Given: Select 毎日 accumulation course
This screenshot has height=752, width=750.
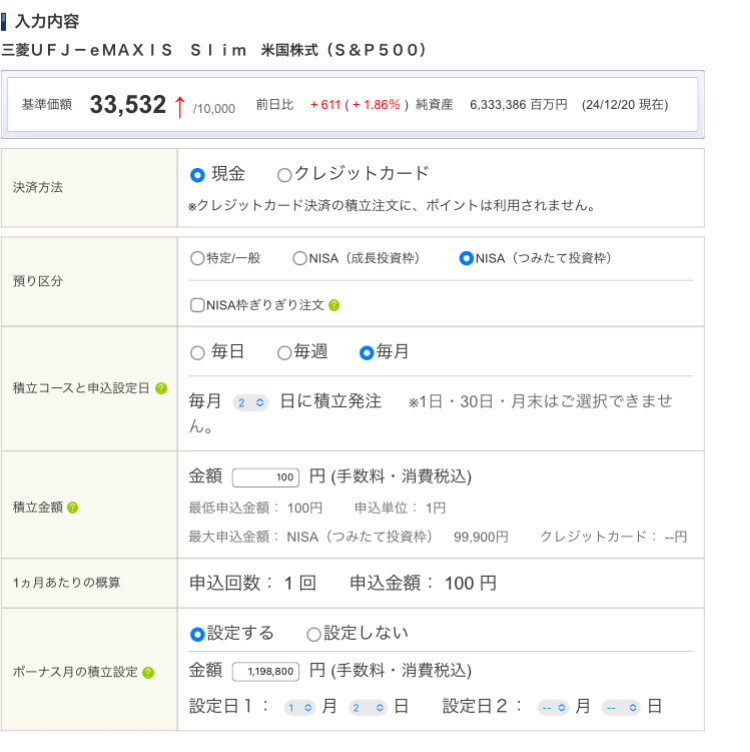Looking at the screenshot, I should tap(198, 352).
